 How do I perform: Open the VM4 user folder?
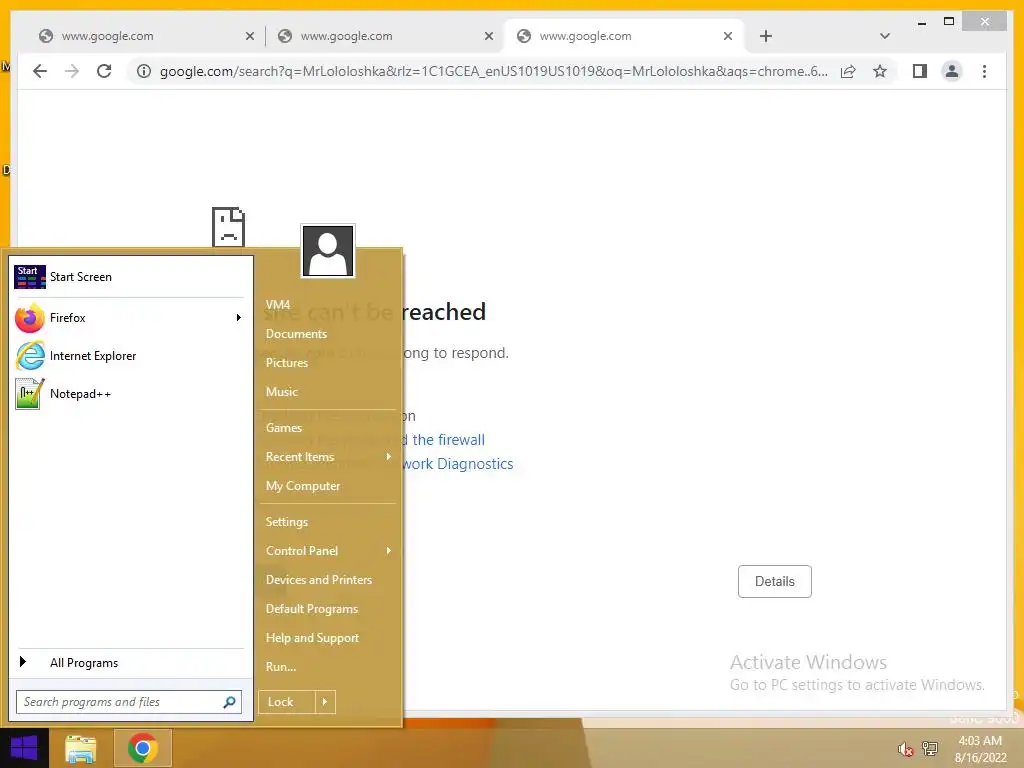click(x=278, y=305)
